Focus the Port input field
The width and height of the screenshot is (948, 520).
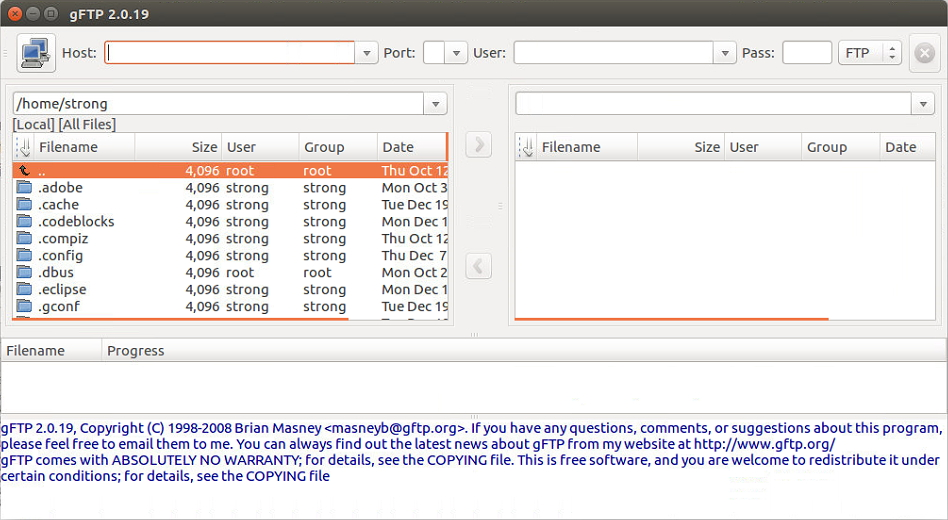pyautogui.click(x=434, y=53)
